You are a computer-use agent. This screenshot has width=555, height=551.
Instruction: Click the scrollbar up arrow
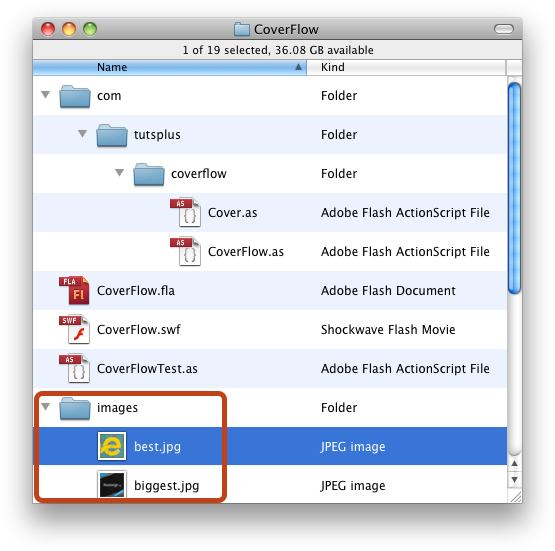coord(514,464)
